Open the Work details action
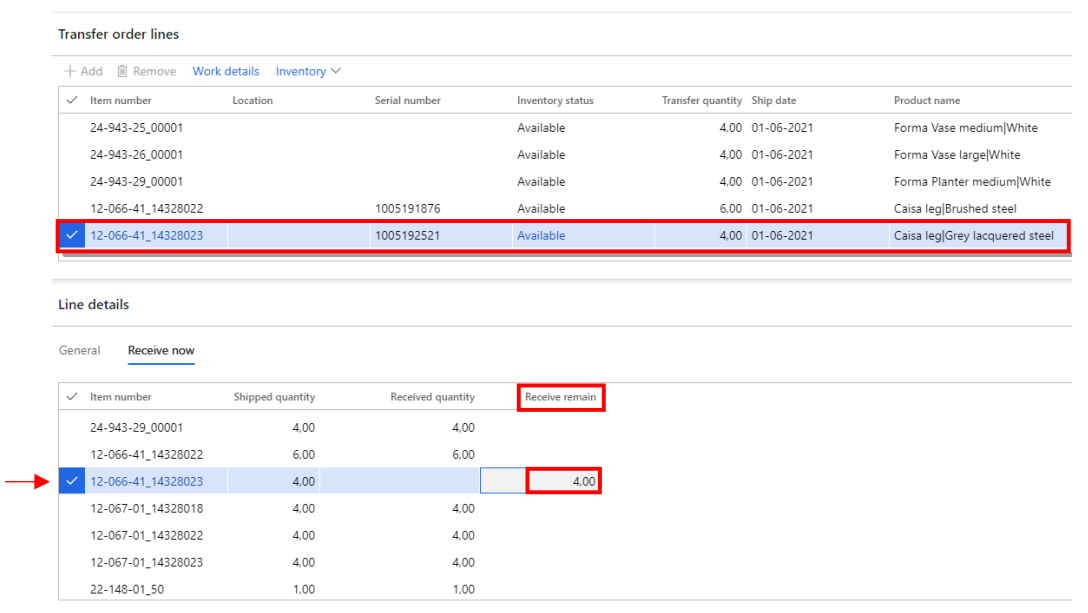Screen dimensions: 1088x613 [225, 72]
